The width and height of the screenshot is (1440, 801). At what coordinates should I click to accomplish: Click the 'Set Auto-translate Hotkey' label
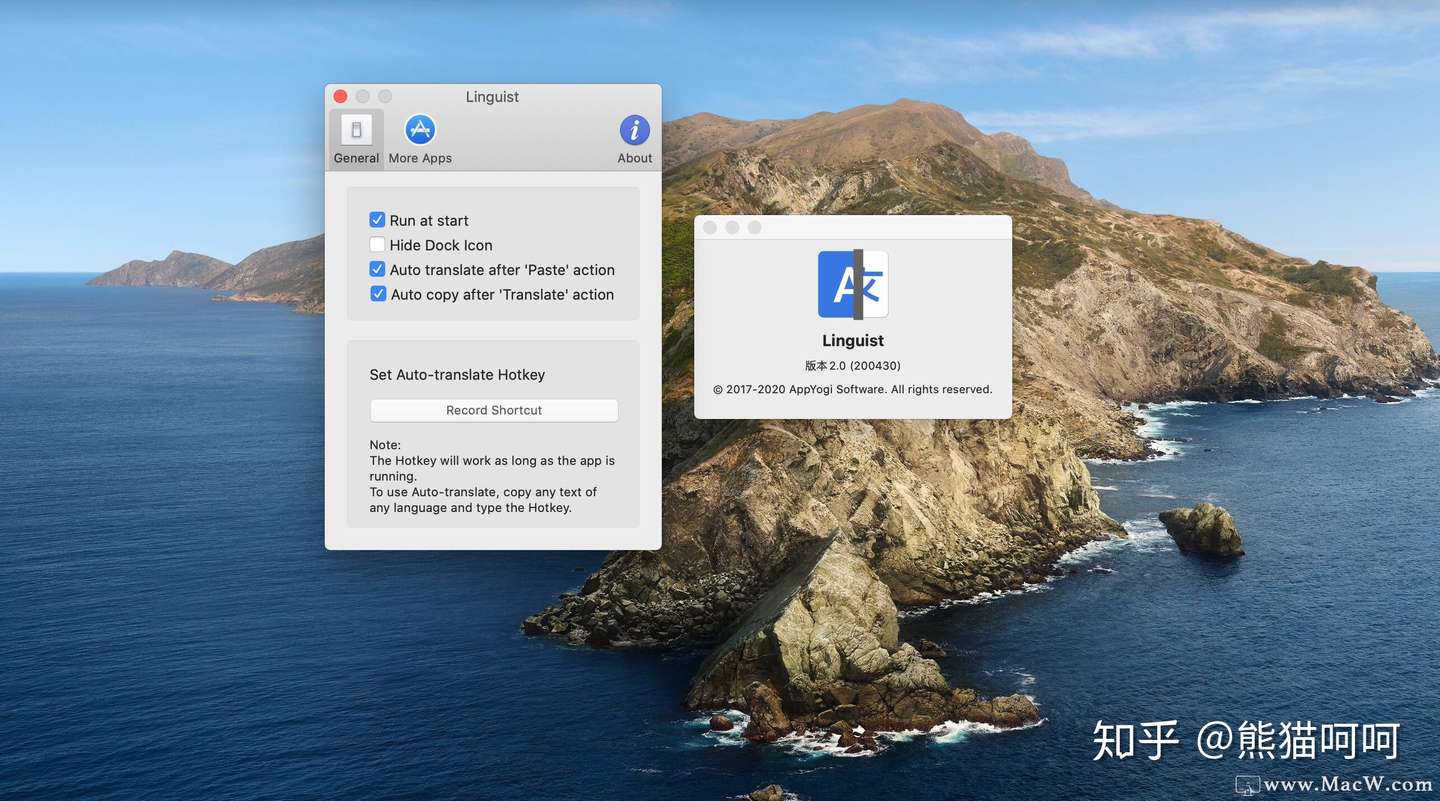(x=457, y=375)
